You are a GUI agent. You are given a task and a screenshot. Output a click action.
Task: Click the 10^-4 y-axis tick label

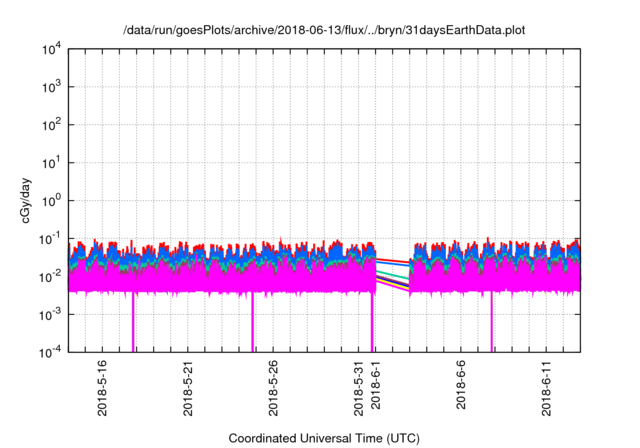point(51,352)
